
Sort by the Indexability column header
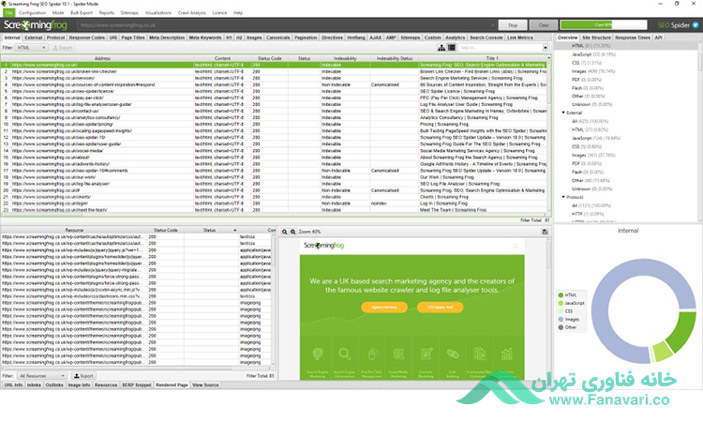[345, 58]
